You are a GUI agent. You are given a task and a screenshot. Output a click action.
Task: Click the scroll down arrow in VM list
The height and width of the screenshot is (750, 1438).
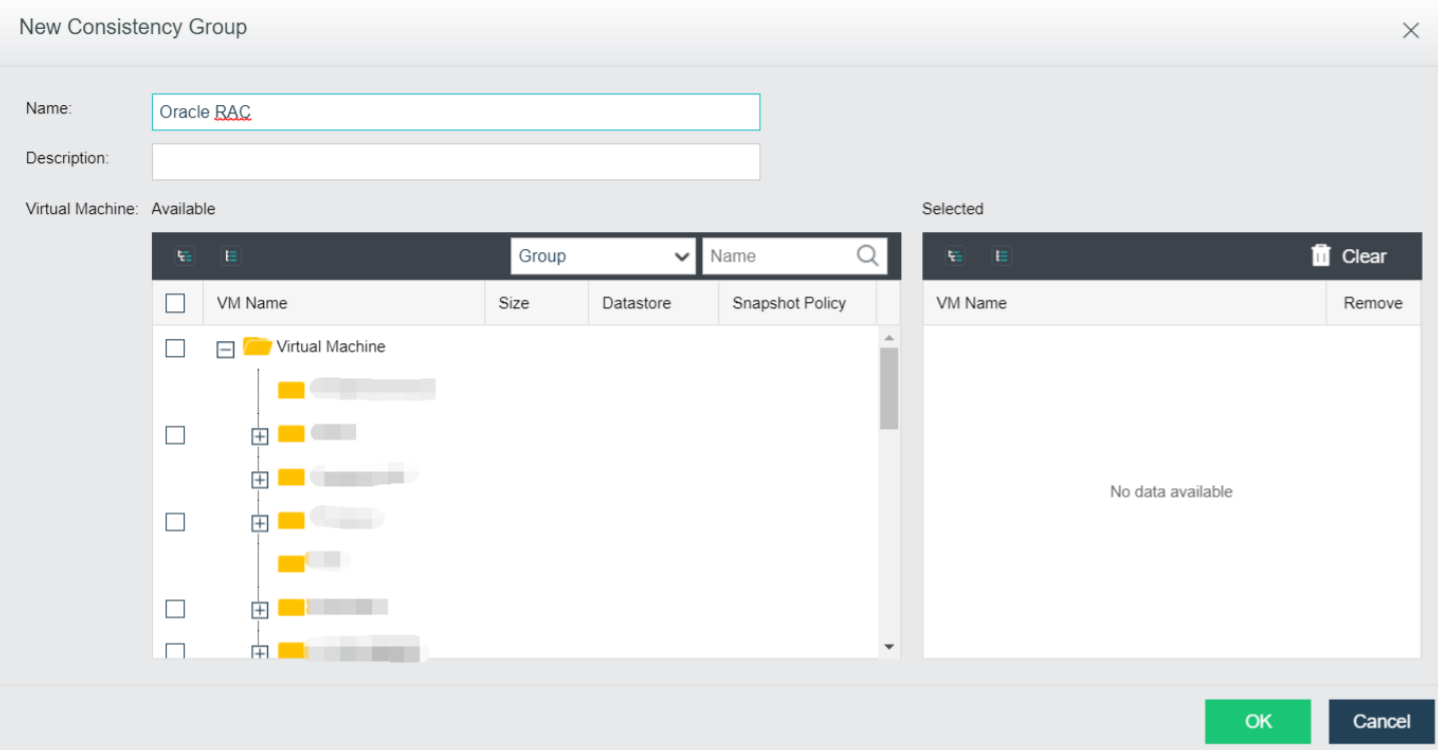889,647
